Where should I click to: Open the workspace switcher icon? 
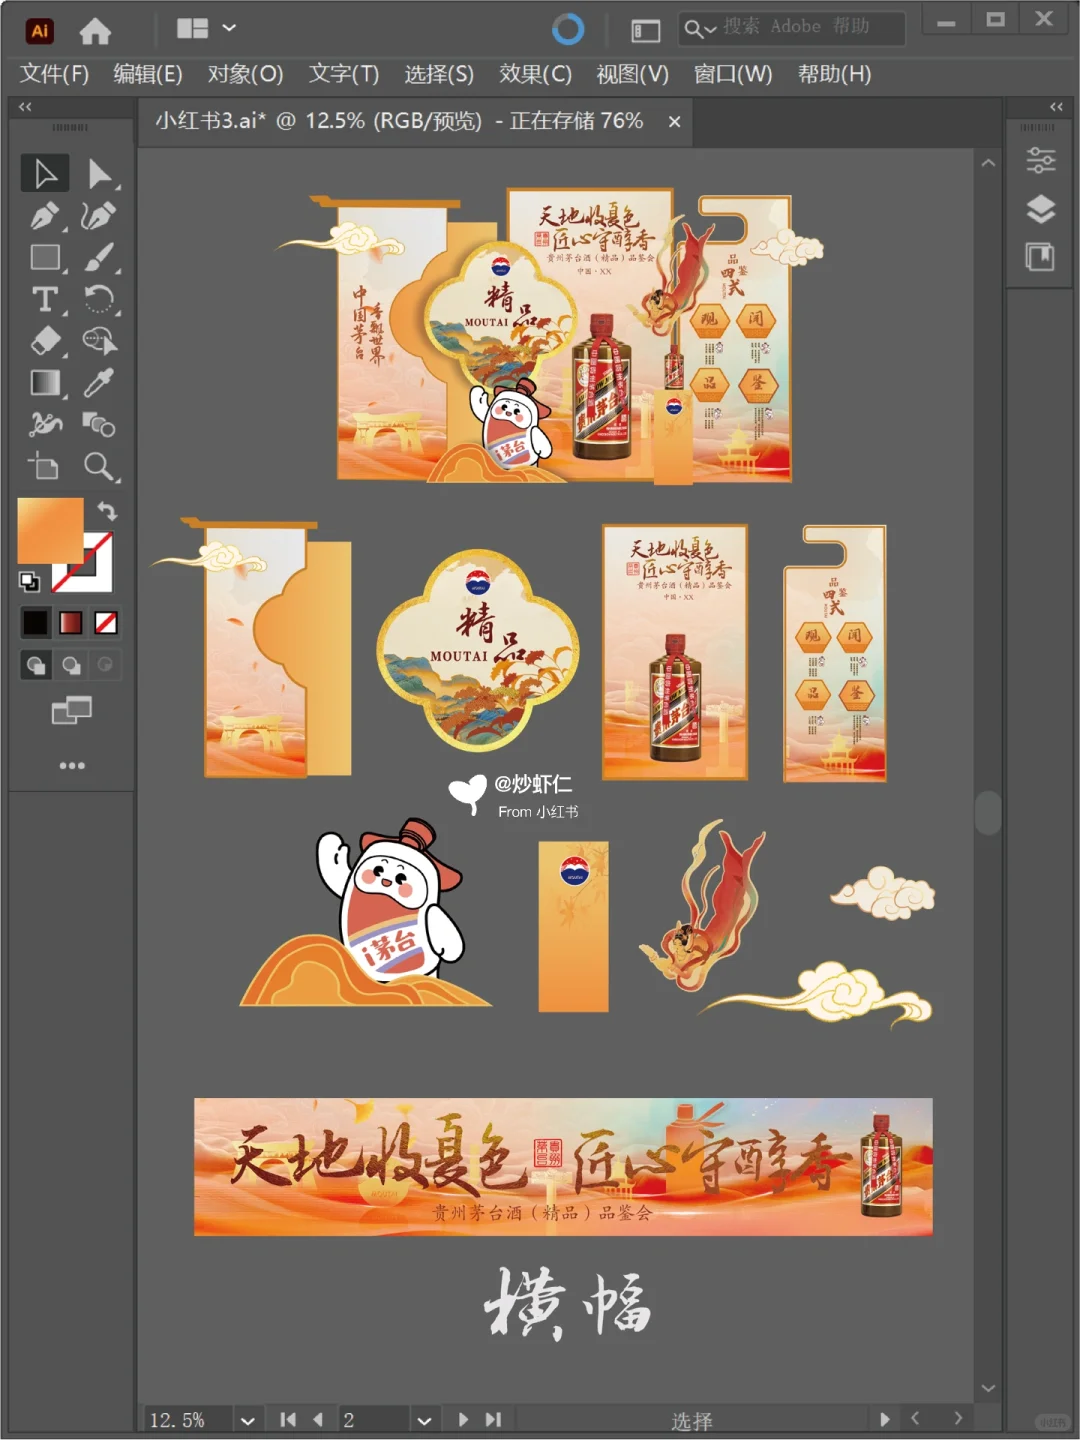pyautogui.click(x=645, y=31)
